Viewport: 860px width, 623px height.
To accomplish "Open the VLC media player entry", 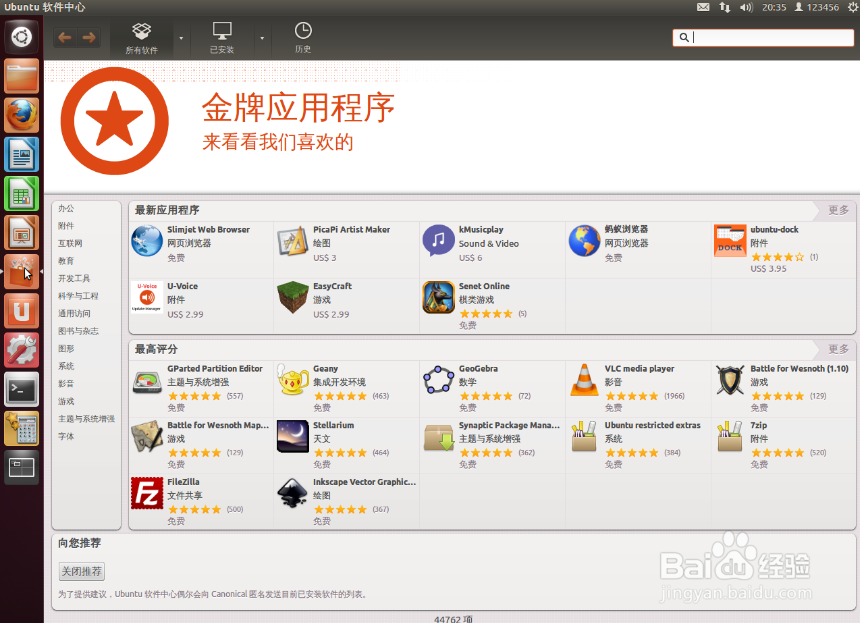I will pos(584,379).
